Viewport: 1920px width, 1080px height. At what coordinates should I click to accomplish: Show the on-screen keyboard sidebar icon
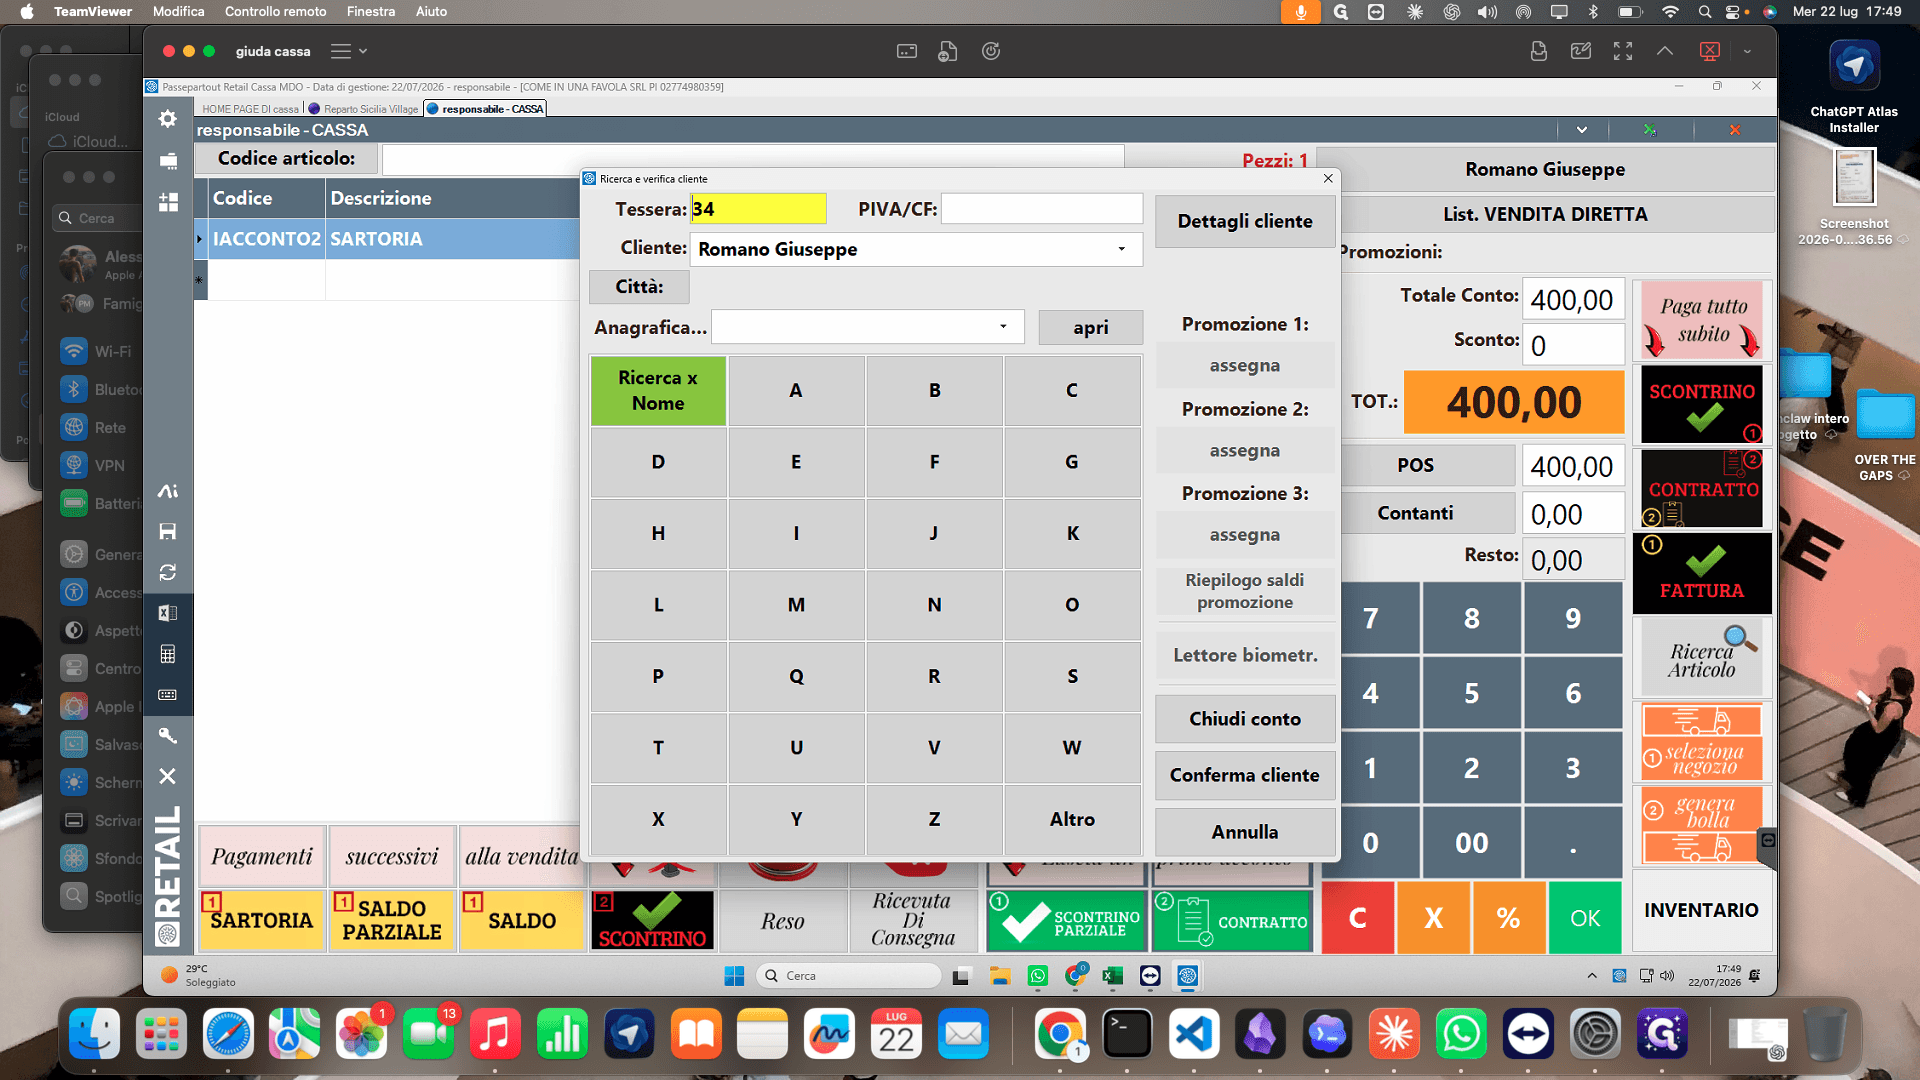point(168,694)
